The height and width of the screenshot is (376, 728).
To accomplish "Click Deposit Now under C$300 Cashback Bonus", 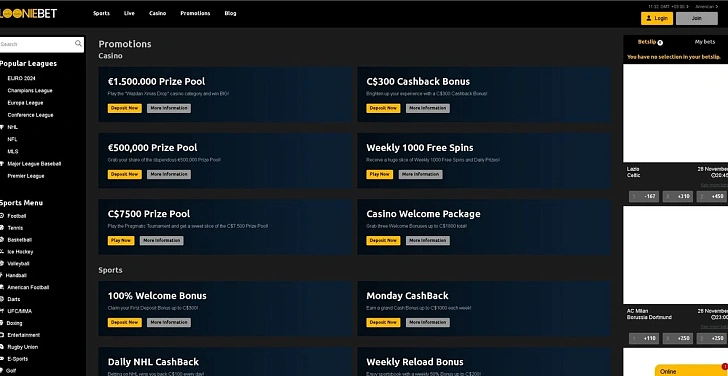I will tap(383, 108).
